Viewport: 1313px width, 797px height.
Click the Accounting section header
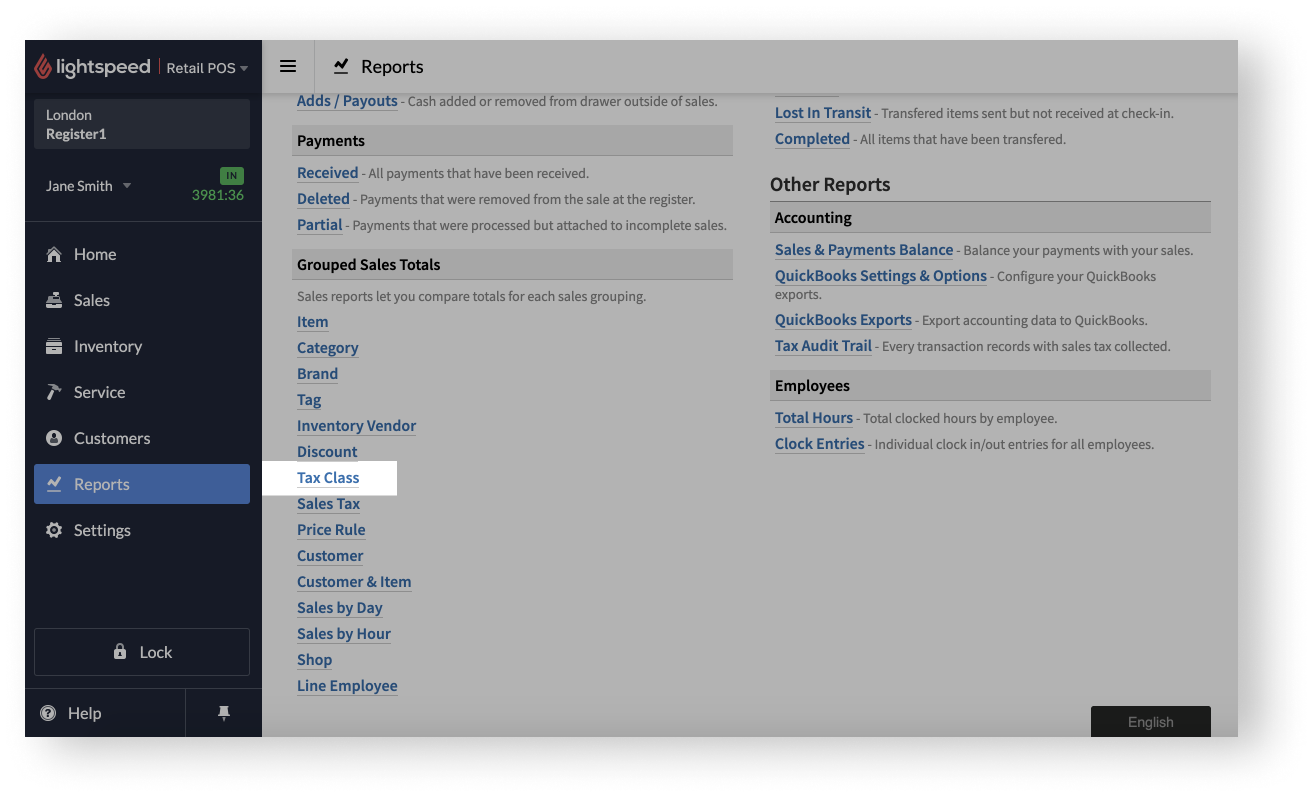[x=990, y=218]
